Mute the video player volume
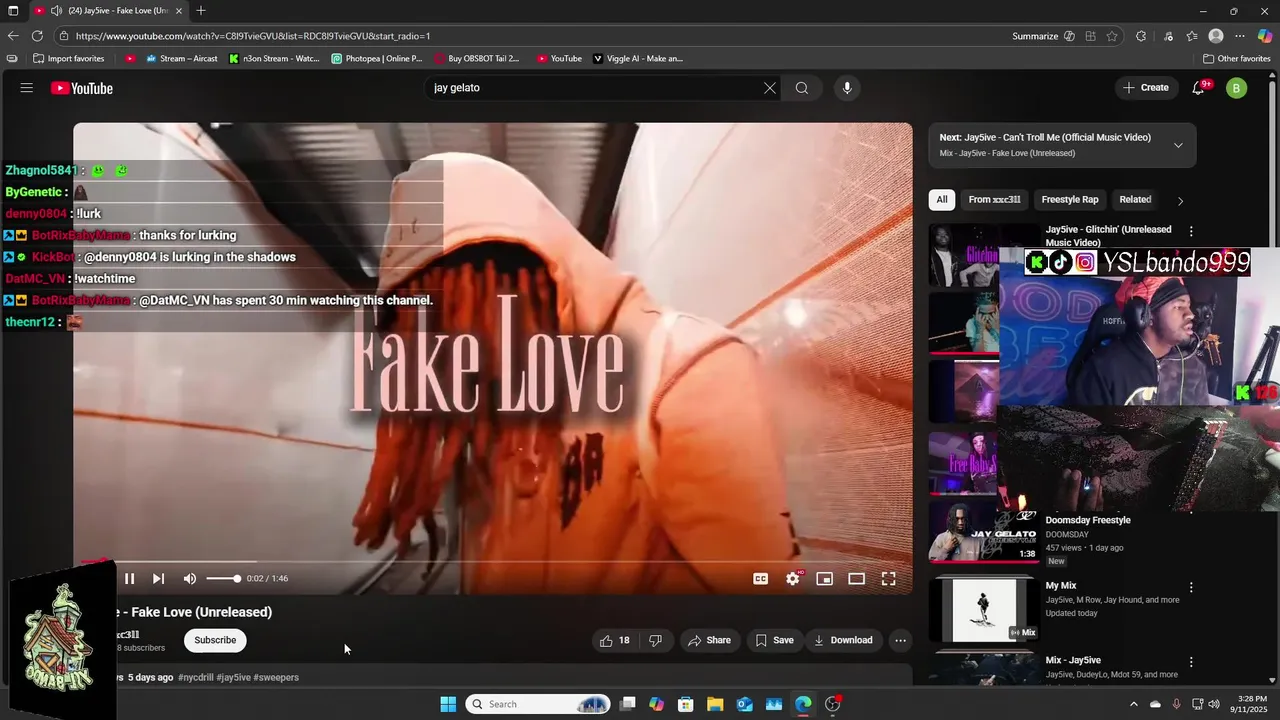1280x720 pixels. coord(190,579)
